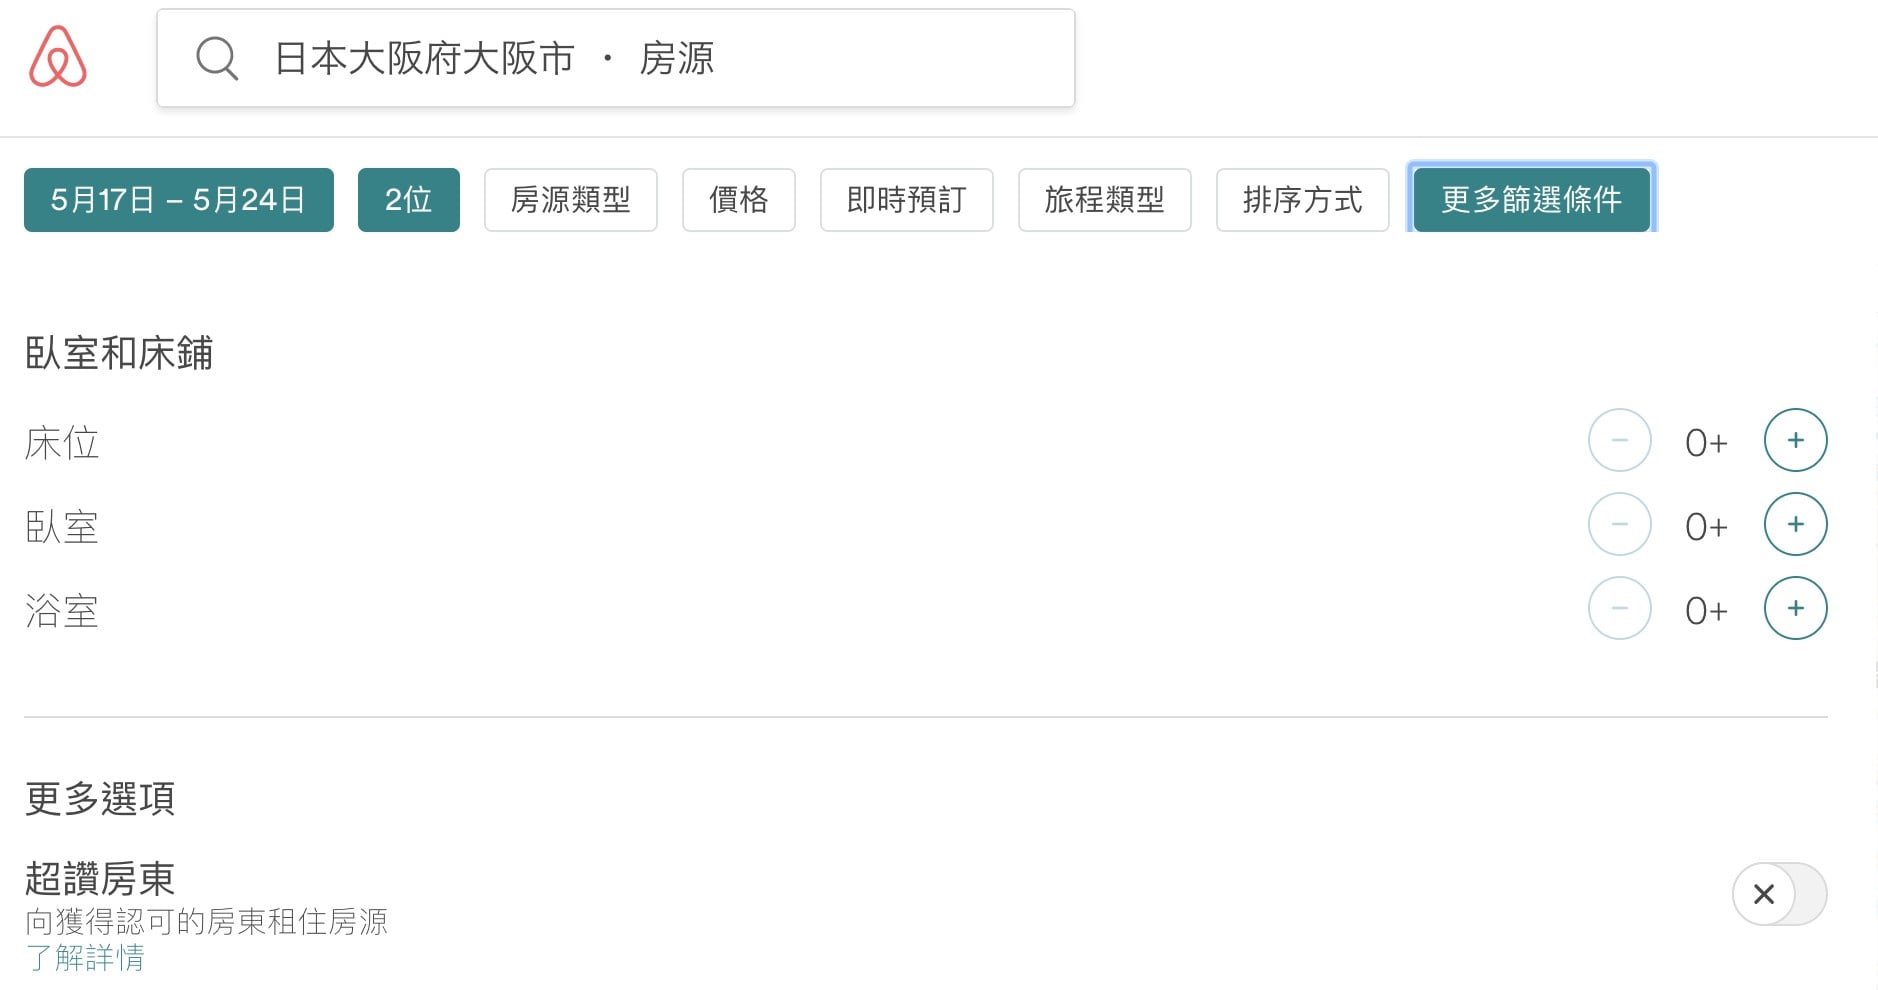
Task: Select the 即時預訂 filter
Action: tap(906, 200)
